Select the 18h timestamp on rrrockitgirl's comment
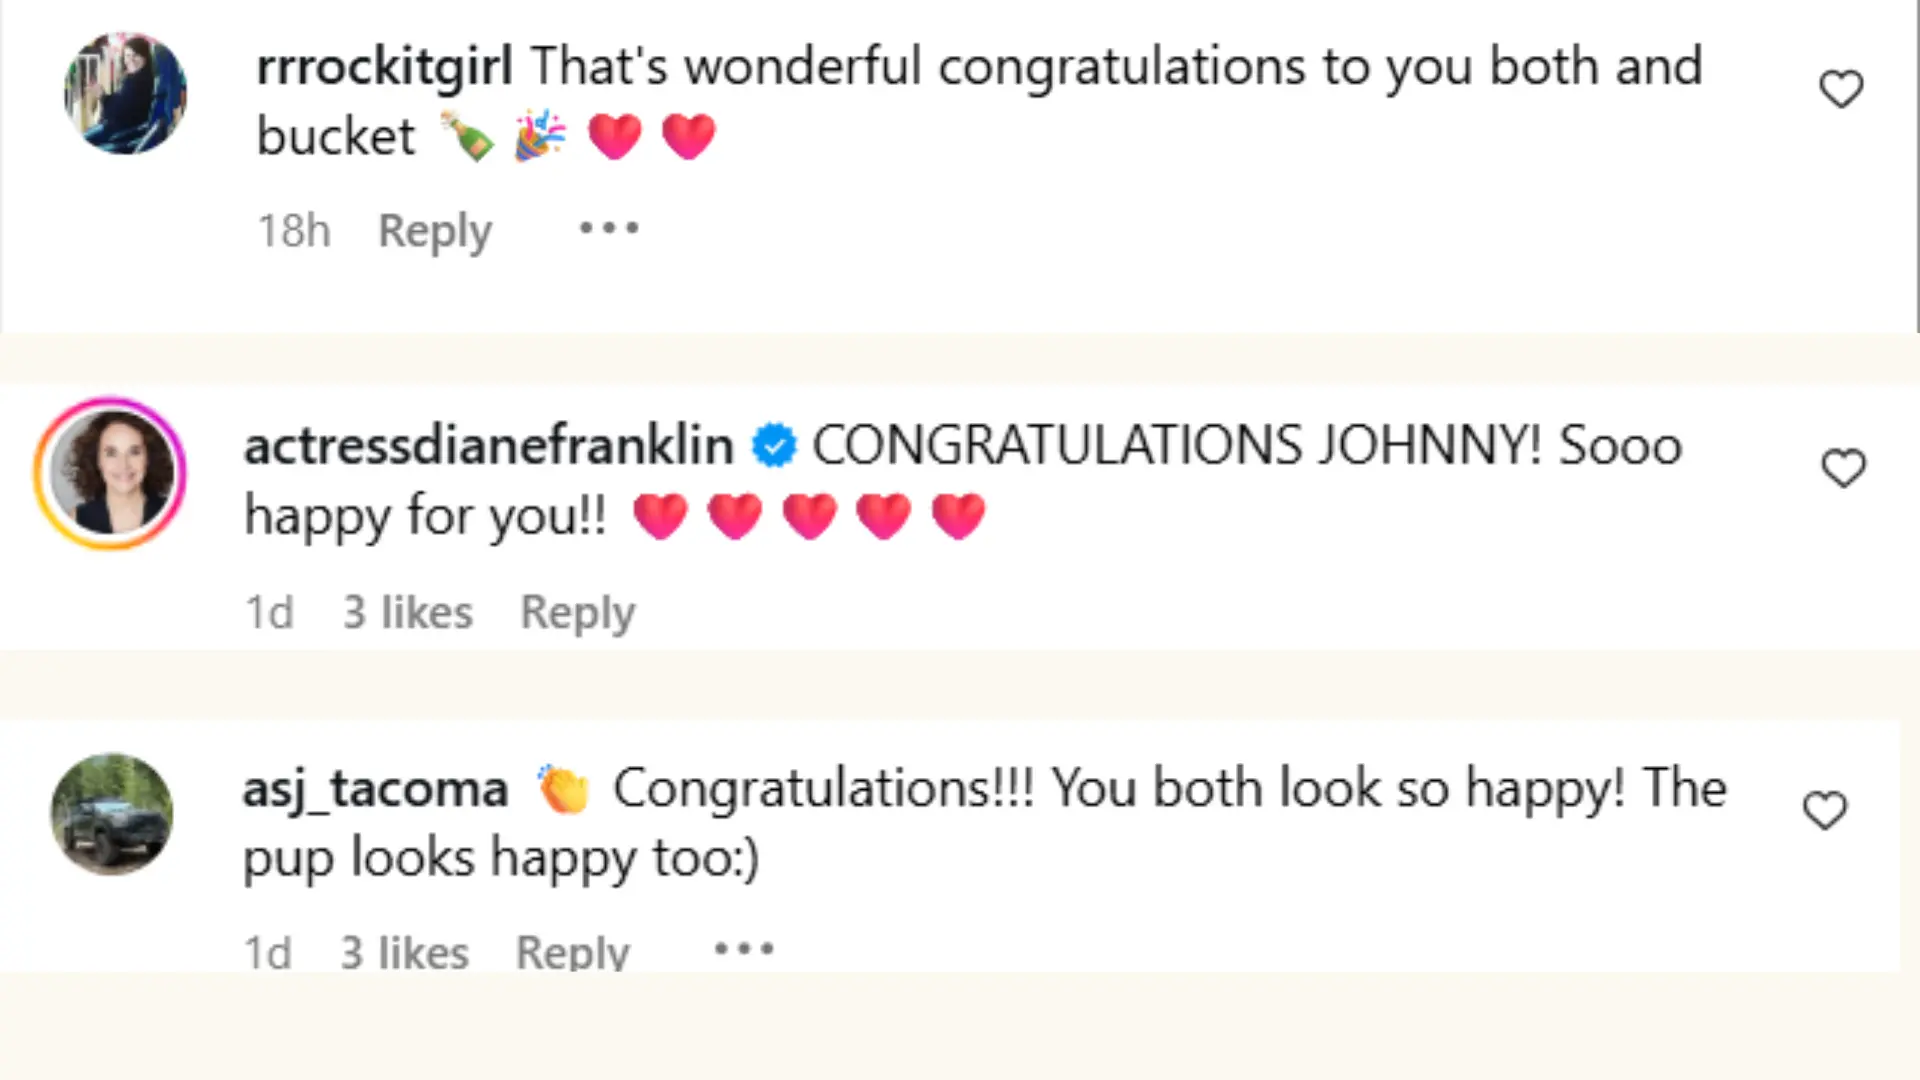 [293, 230]
